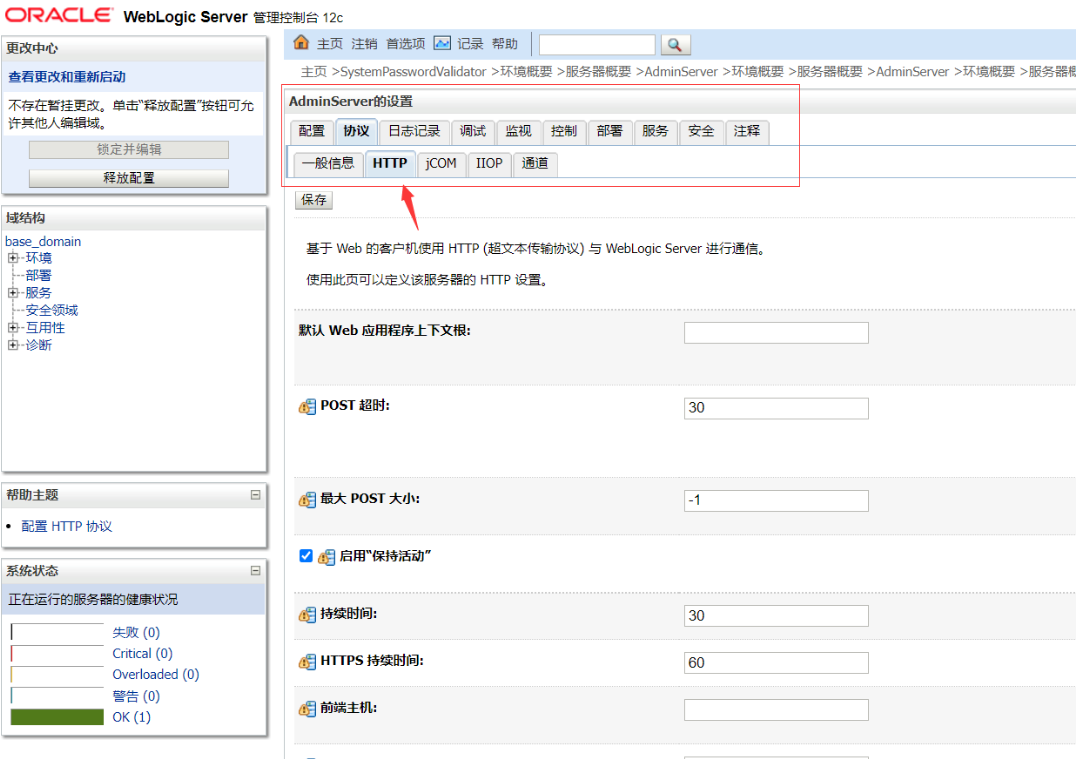Click the 默认 Web 应用程序上下文根 input field
This screenshot has height=759, width=1081.
tap(776, 333)
